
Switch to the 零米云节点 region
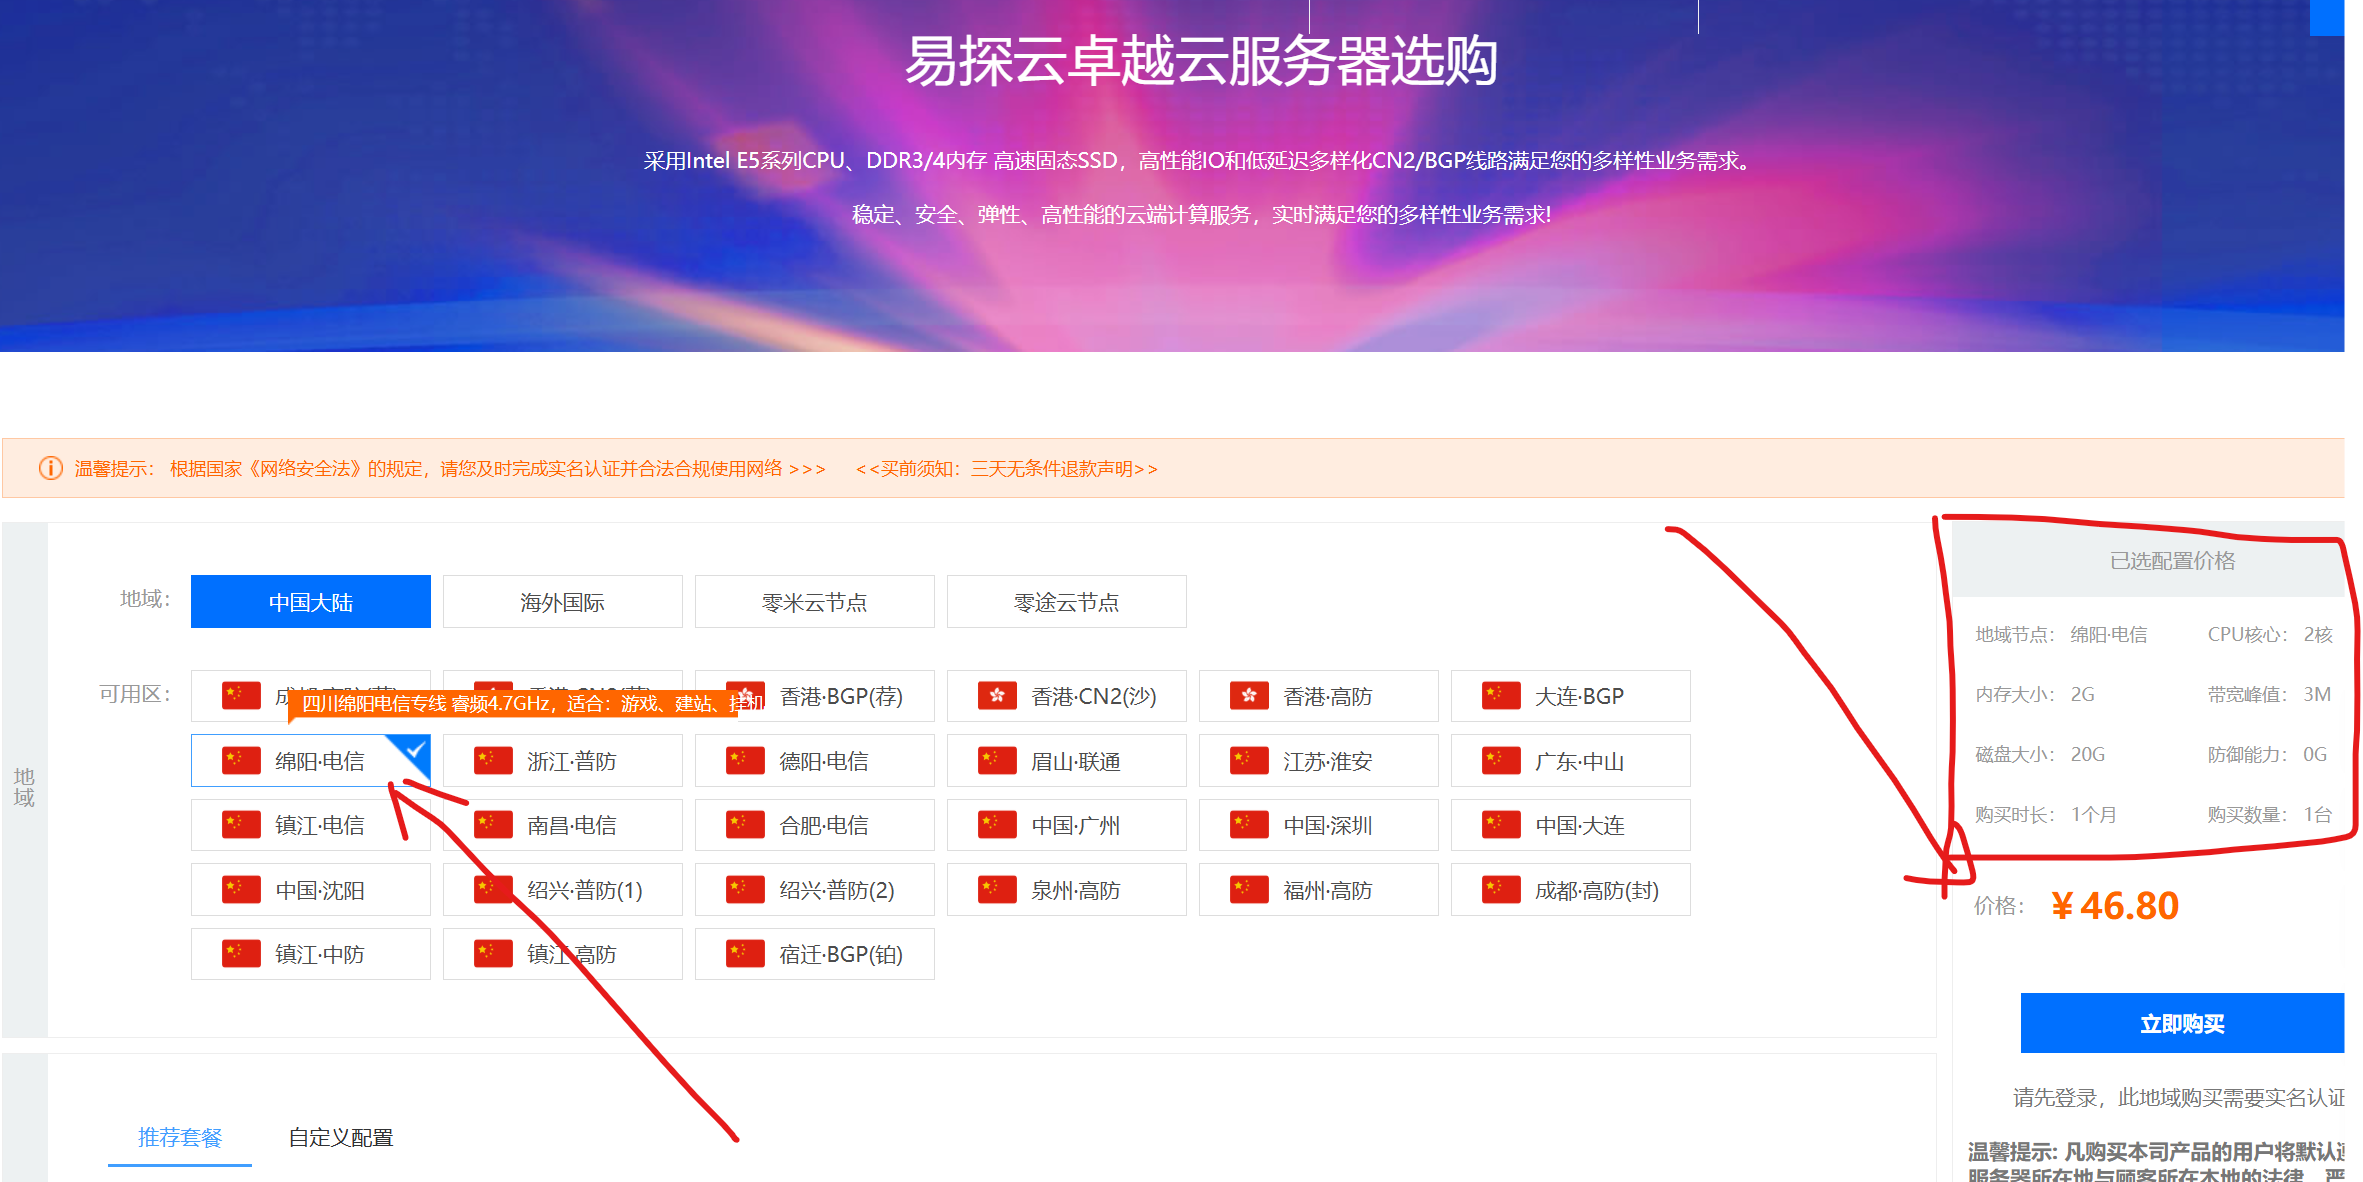(814, 602)
